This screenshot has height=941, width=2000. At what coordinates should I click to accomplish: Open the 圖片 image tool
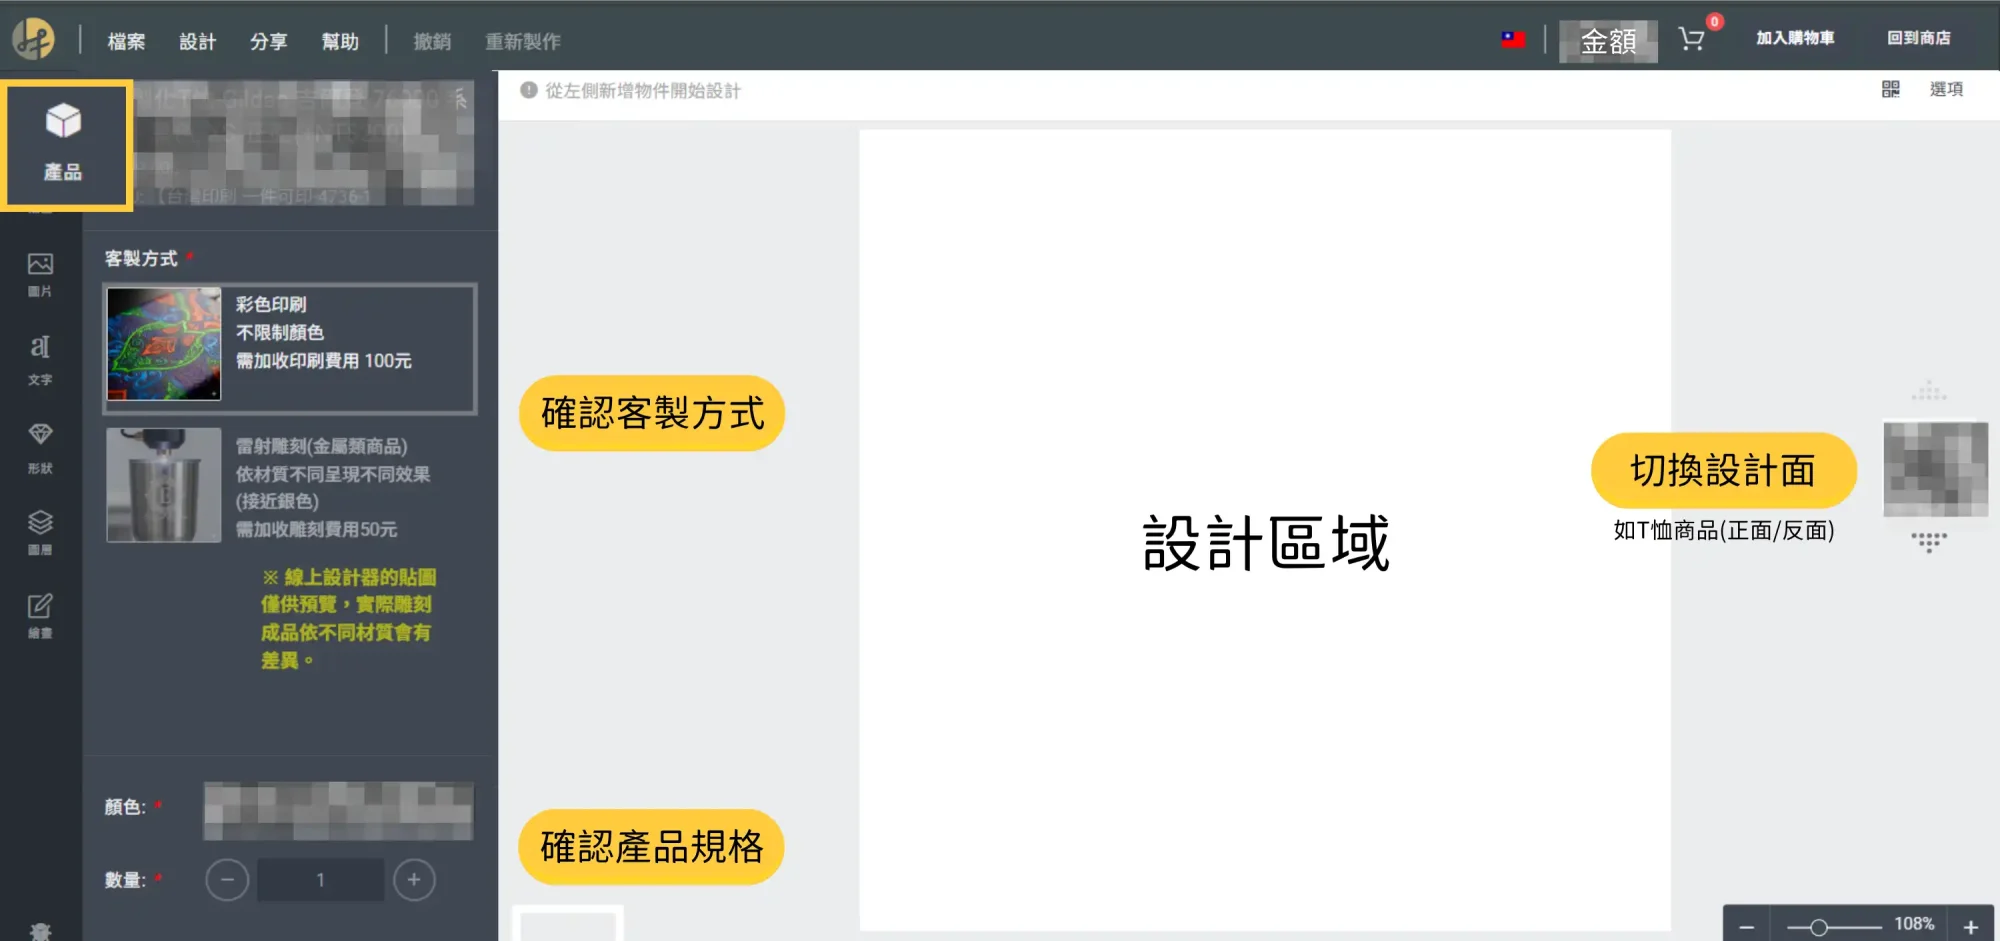[x=40, y=274]
